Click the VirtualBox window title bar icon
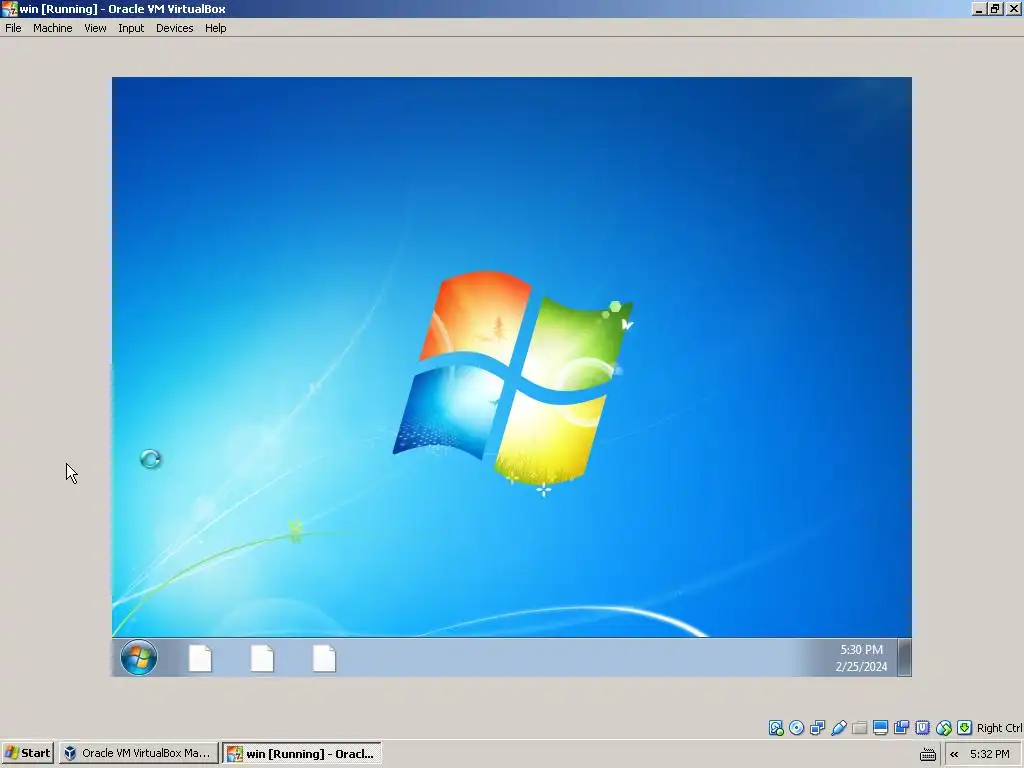The height and width of the screenshot is (768, 1024). (x=9, y=8)
